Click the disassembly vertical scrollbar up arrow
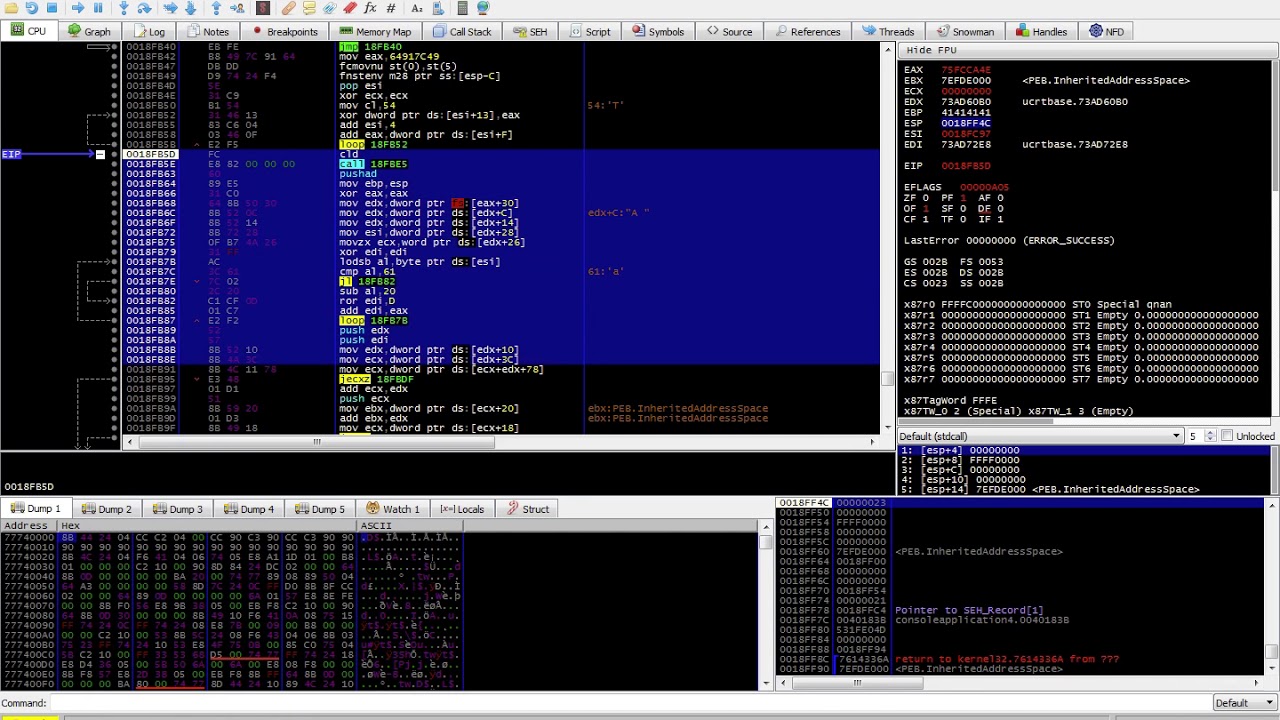Image resolution: width=1280 pixels, height=720 pixels. tap(888, 49)
